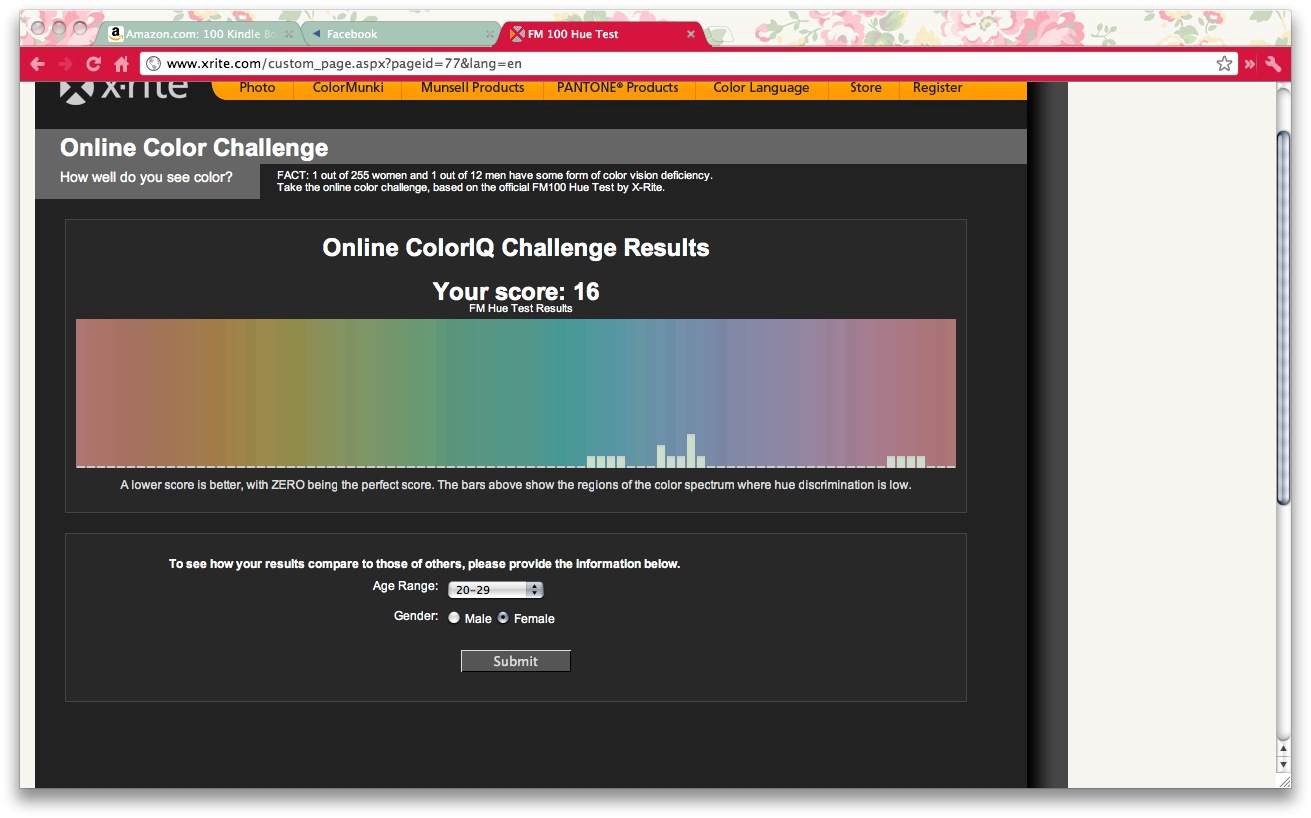Open the ColorMunki menu
This screenshot has width=1311, height=818.
click(x=348, y=88)
